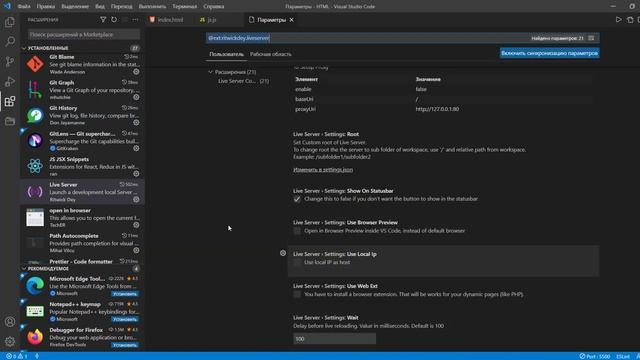The width and height of the screenshot is (640, 360).
Task: Click the Visual Studio Code logo icon
Action: pyautogui.click(x=7, y=6)
